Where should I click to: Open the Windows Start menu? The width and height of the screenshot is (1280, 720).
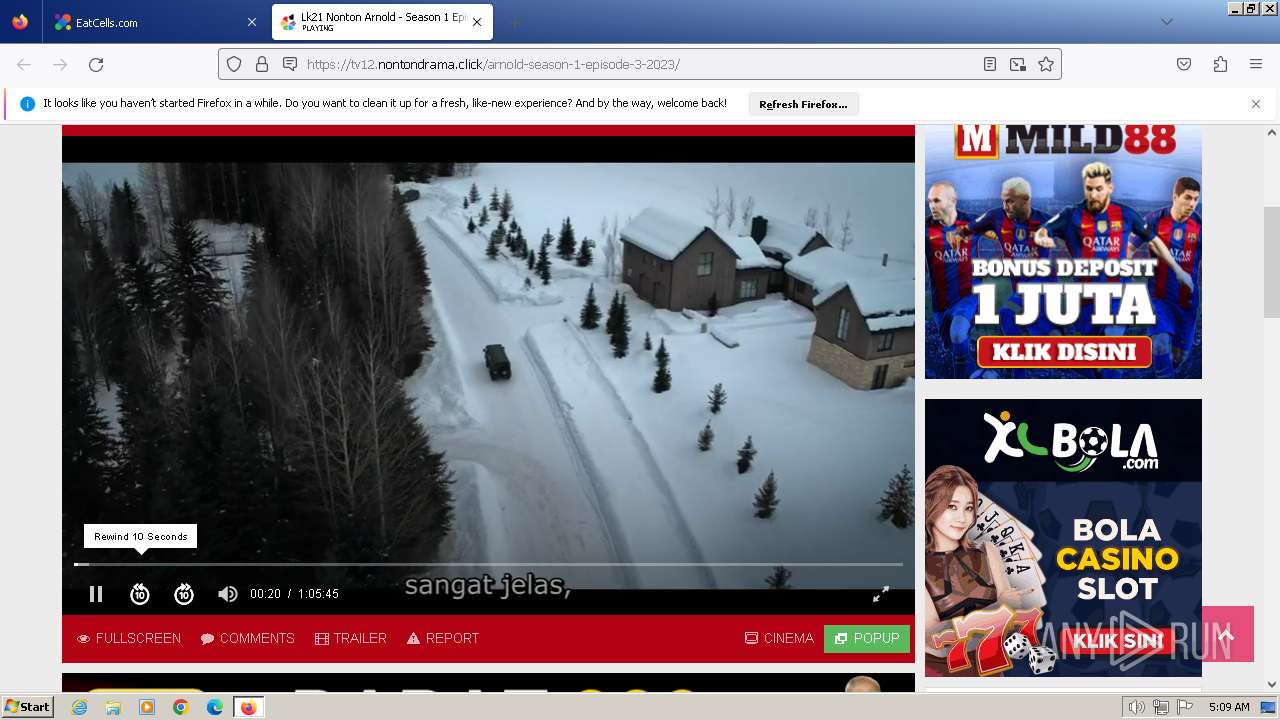(x=28, y=707)
